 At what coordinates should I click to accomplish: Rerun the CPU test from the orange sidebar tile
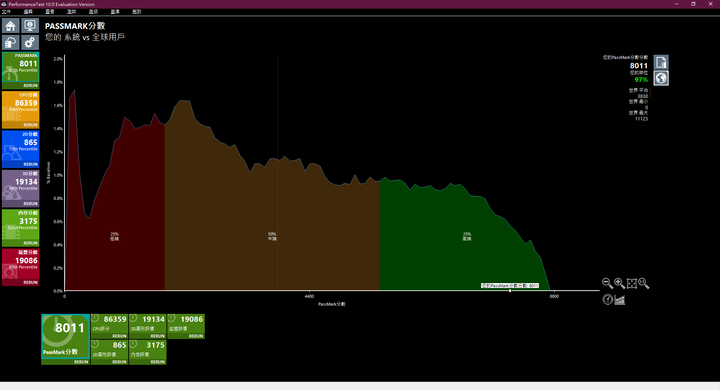pos(30,125)
